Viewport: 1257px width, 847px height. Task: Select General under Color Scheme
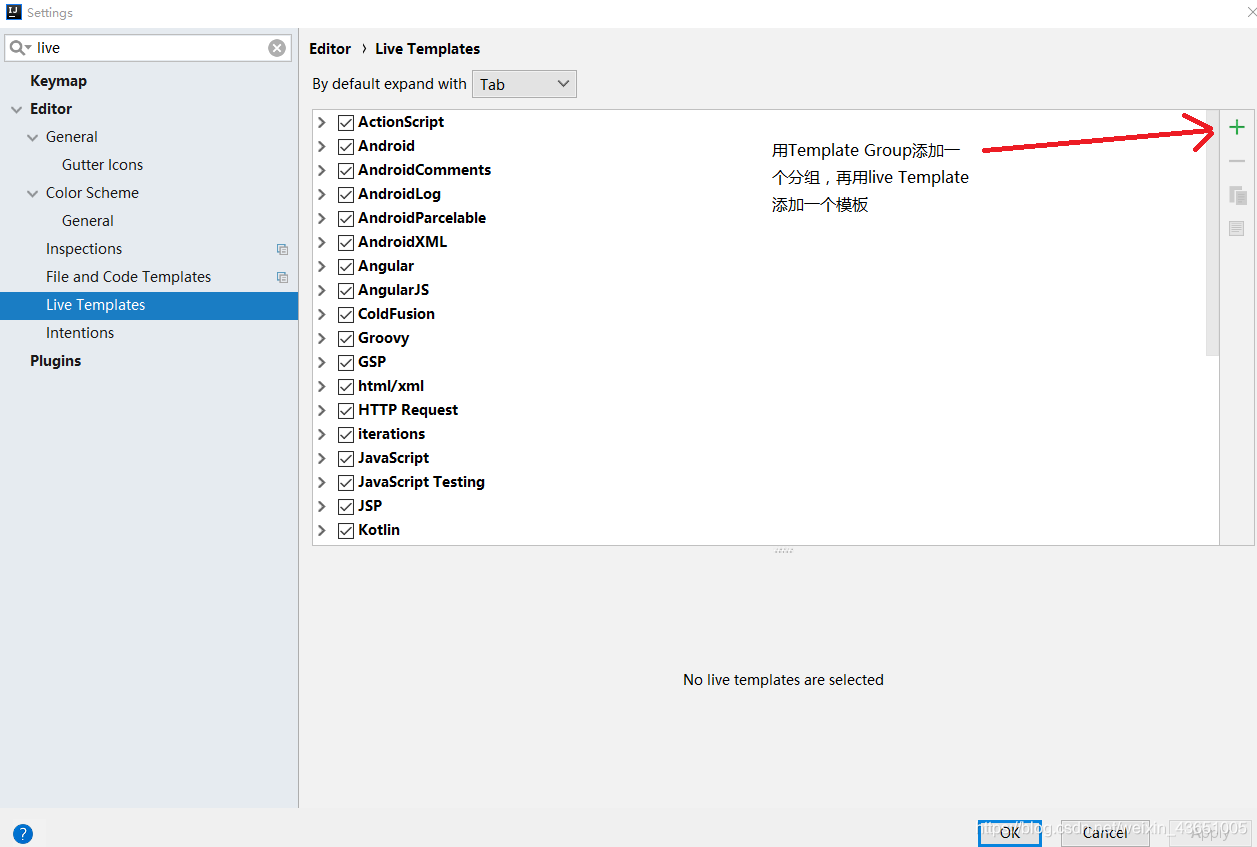click(88, 221)
